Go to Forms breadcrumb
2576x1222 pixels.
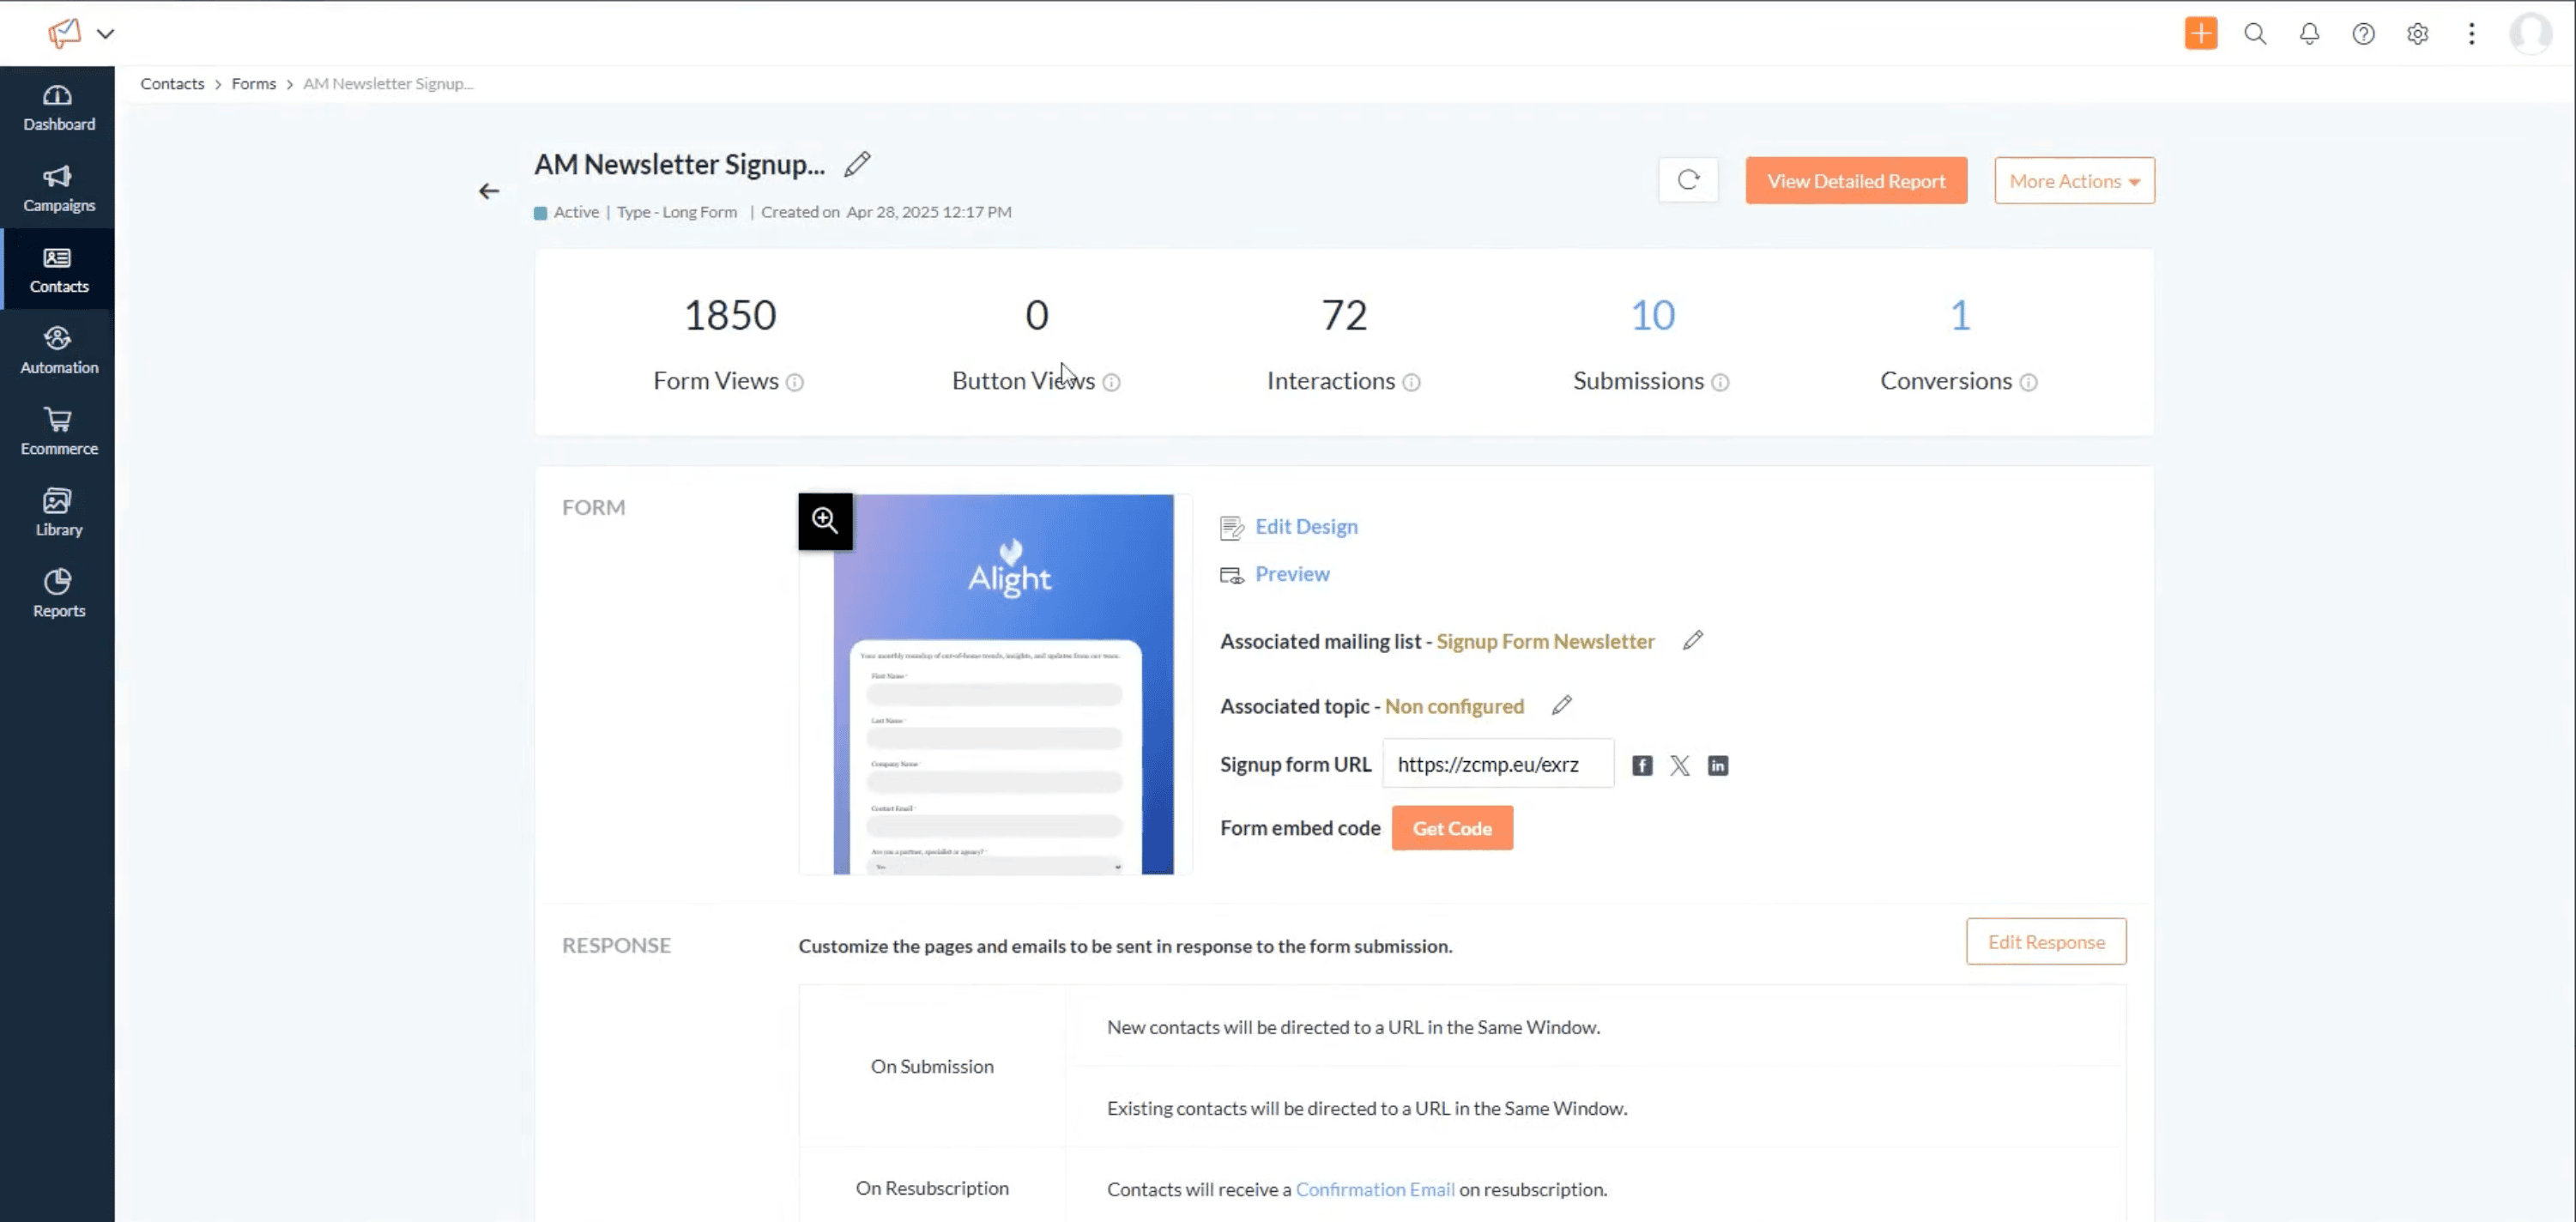tap(254, 84)
